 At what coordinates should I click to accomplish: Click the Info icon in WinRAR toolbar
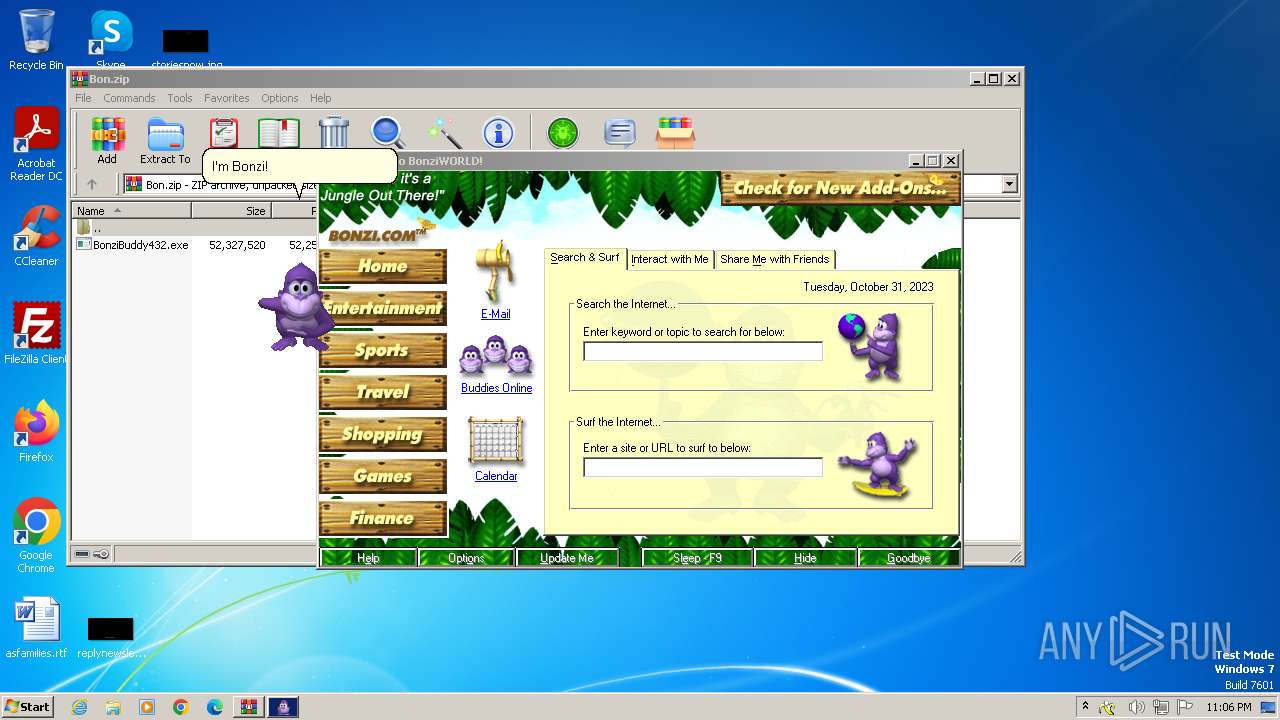click(x=498, y=132)
